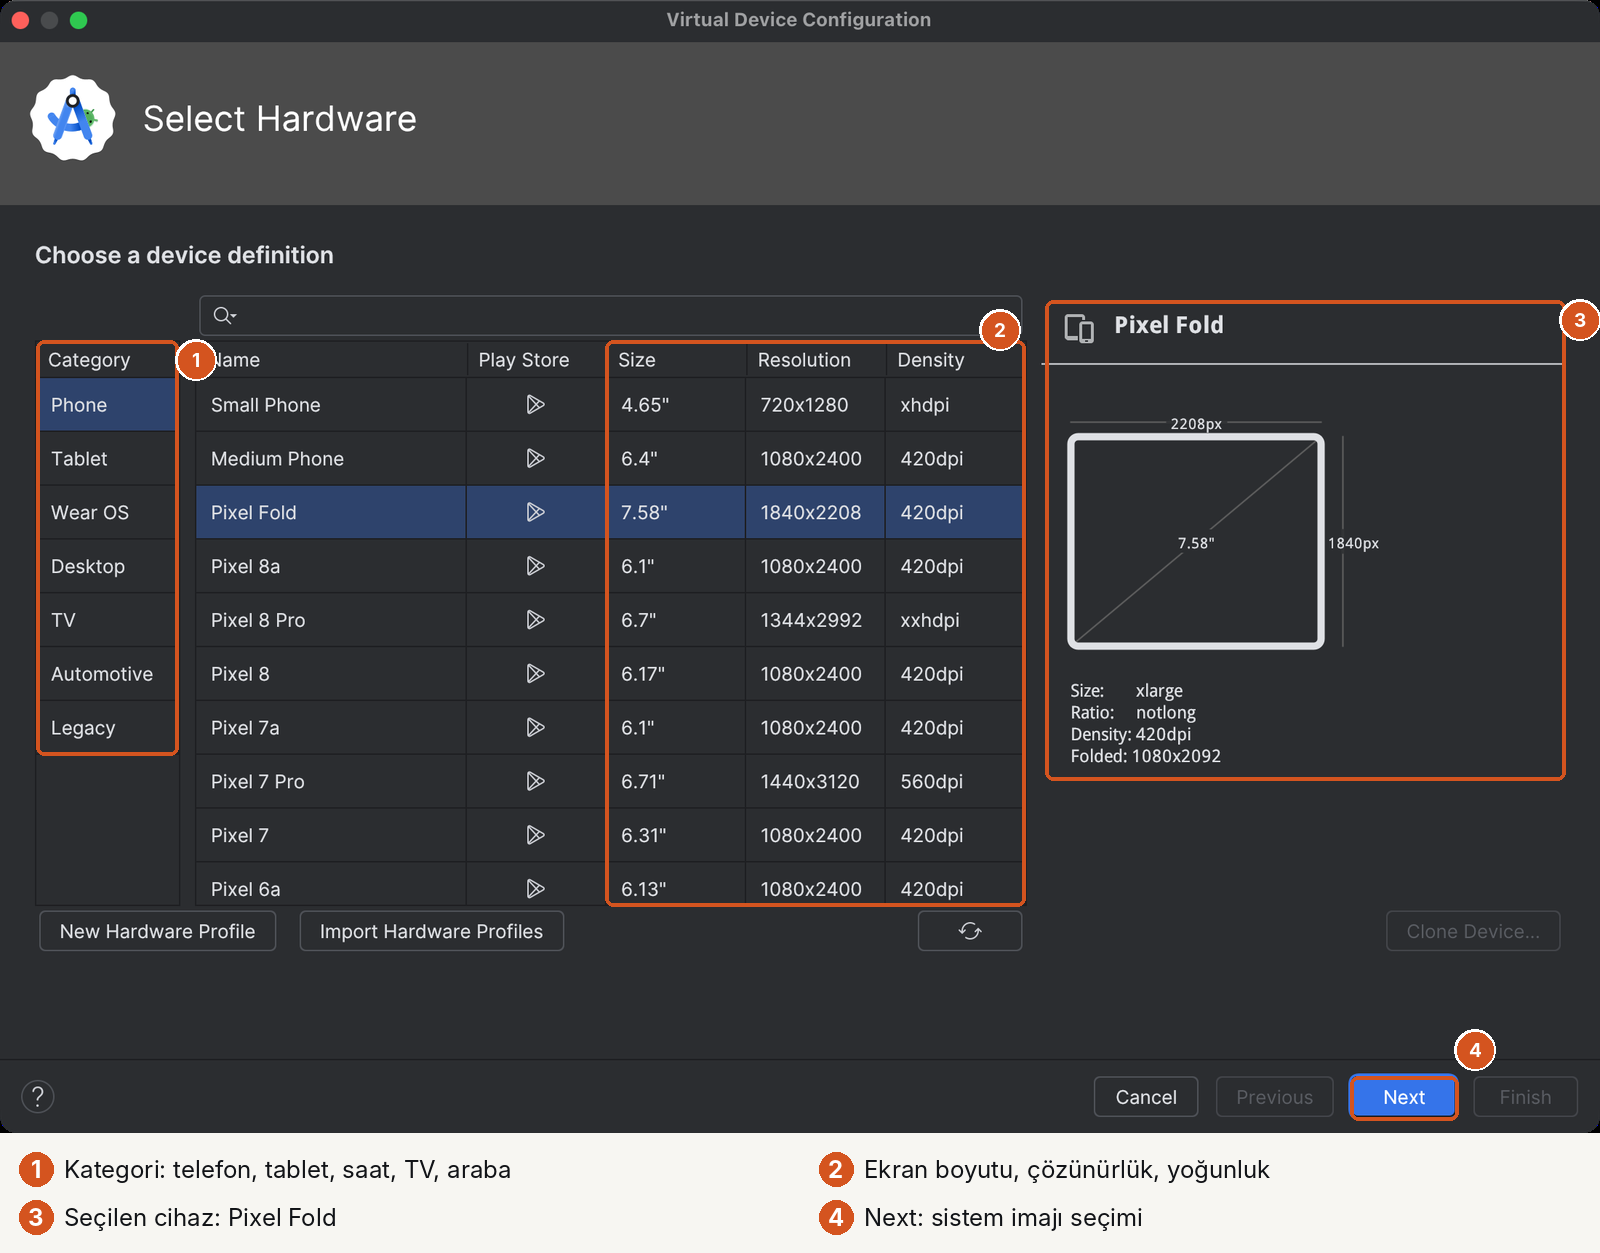The image size is (1600, 1253).
Task: Click Play Store icon in Pixel 8 Pro row
Action: click(x=536, y=620)
